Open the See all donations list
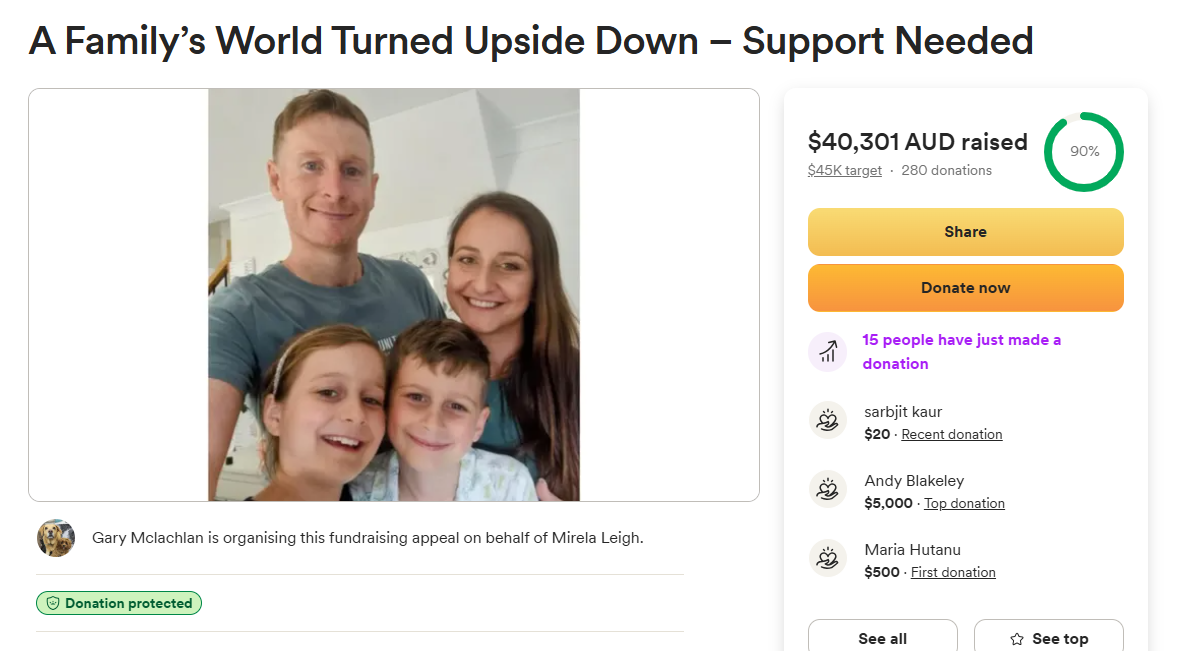 (883, 638)
